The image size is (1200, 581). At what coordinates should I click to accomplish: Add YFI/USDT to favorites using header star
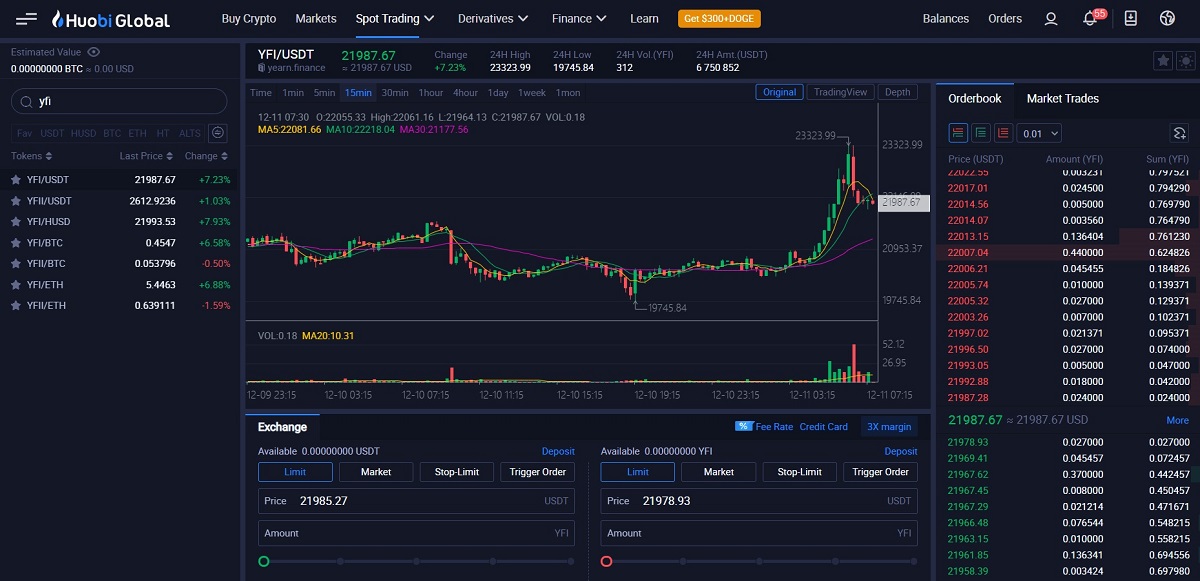[1162, 61]
